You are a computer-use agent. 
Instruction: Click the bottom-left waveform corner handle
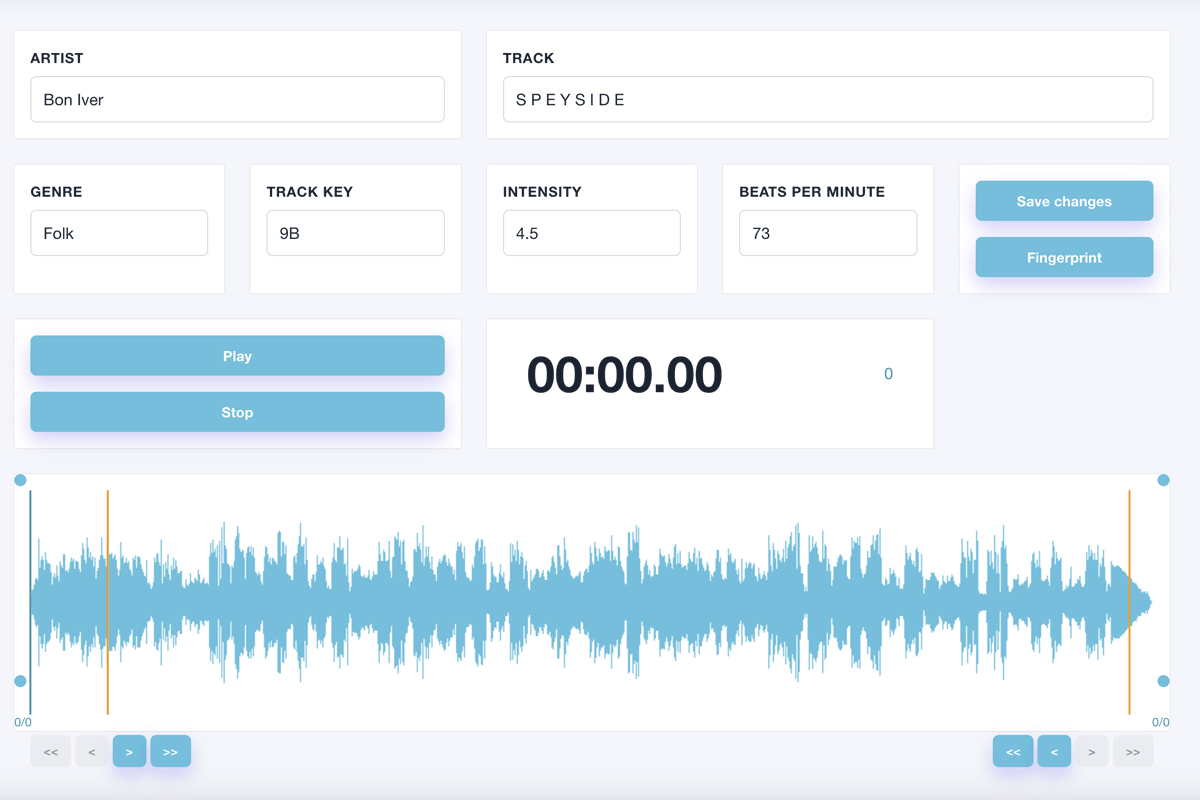click(20, 681)
